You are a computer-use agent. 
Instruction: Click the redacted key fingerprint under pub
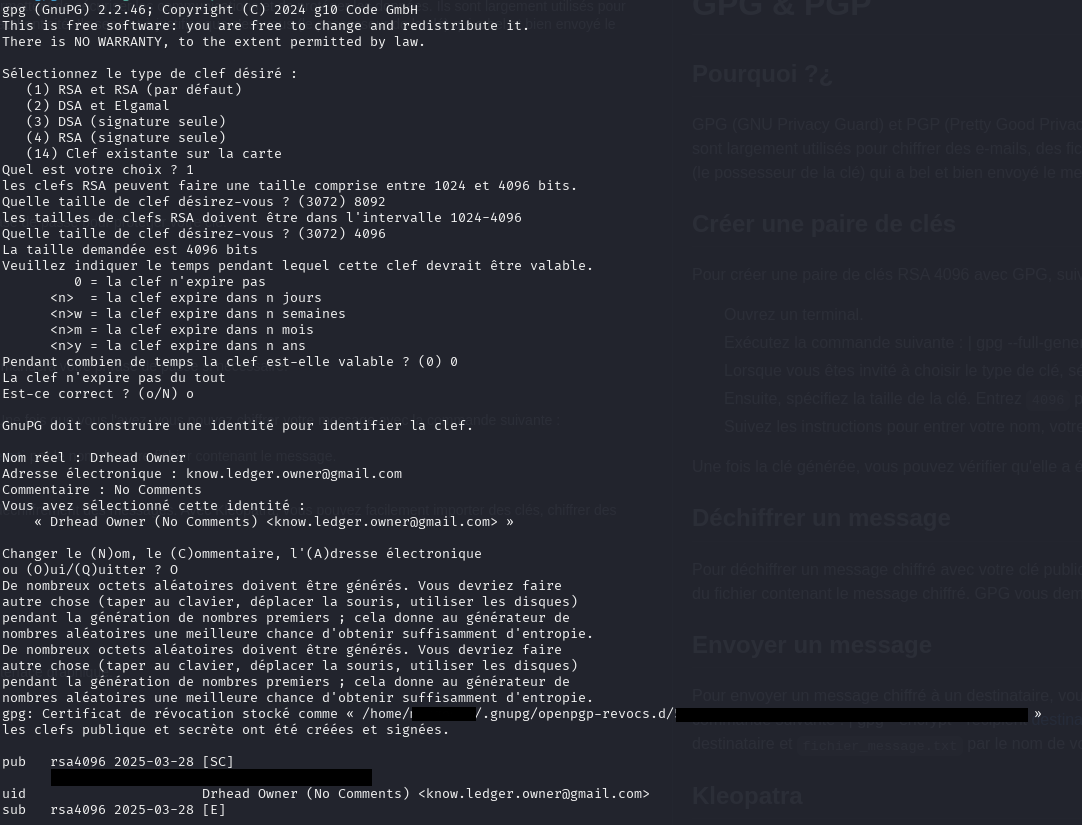click(x=211, y=777)
